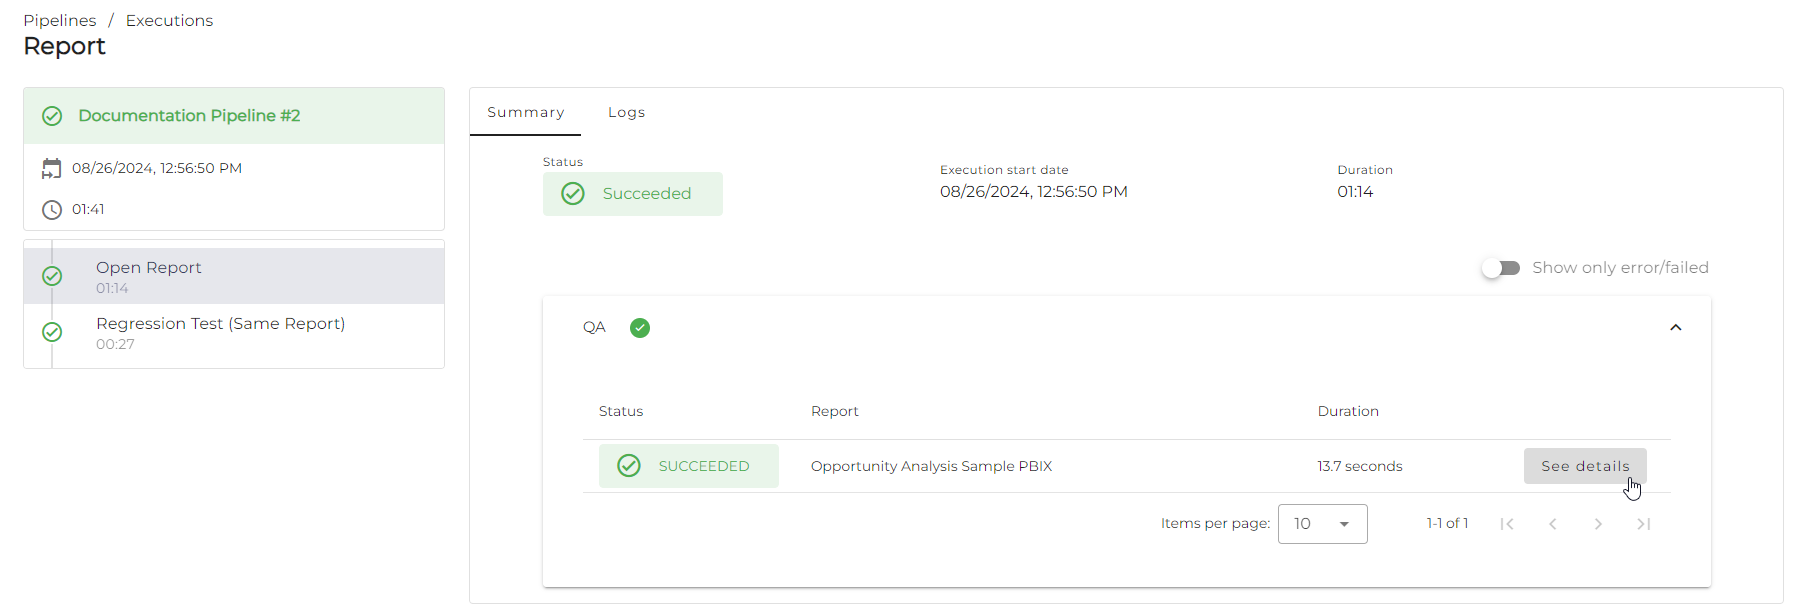
Task: Select the Regression Test (Same Report) step
Action: pyautogui.click(x=234, y=332)
